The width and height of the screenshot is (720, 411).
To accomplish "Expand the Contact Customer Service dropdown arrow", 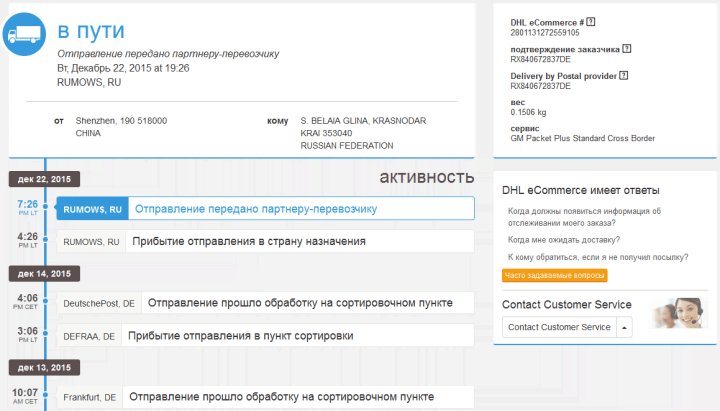I will click(624, 327).
